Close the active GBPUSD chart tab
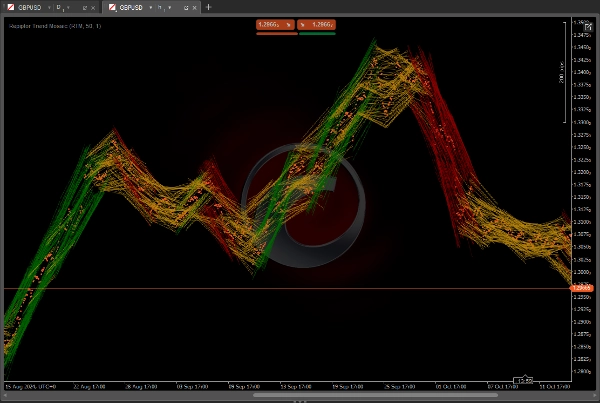Image resolution: width=600 pixels, height=403 pixels. (194, 8)
